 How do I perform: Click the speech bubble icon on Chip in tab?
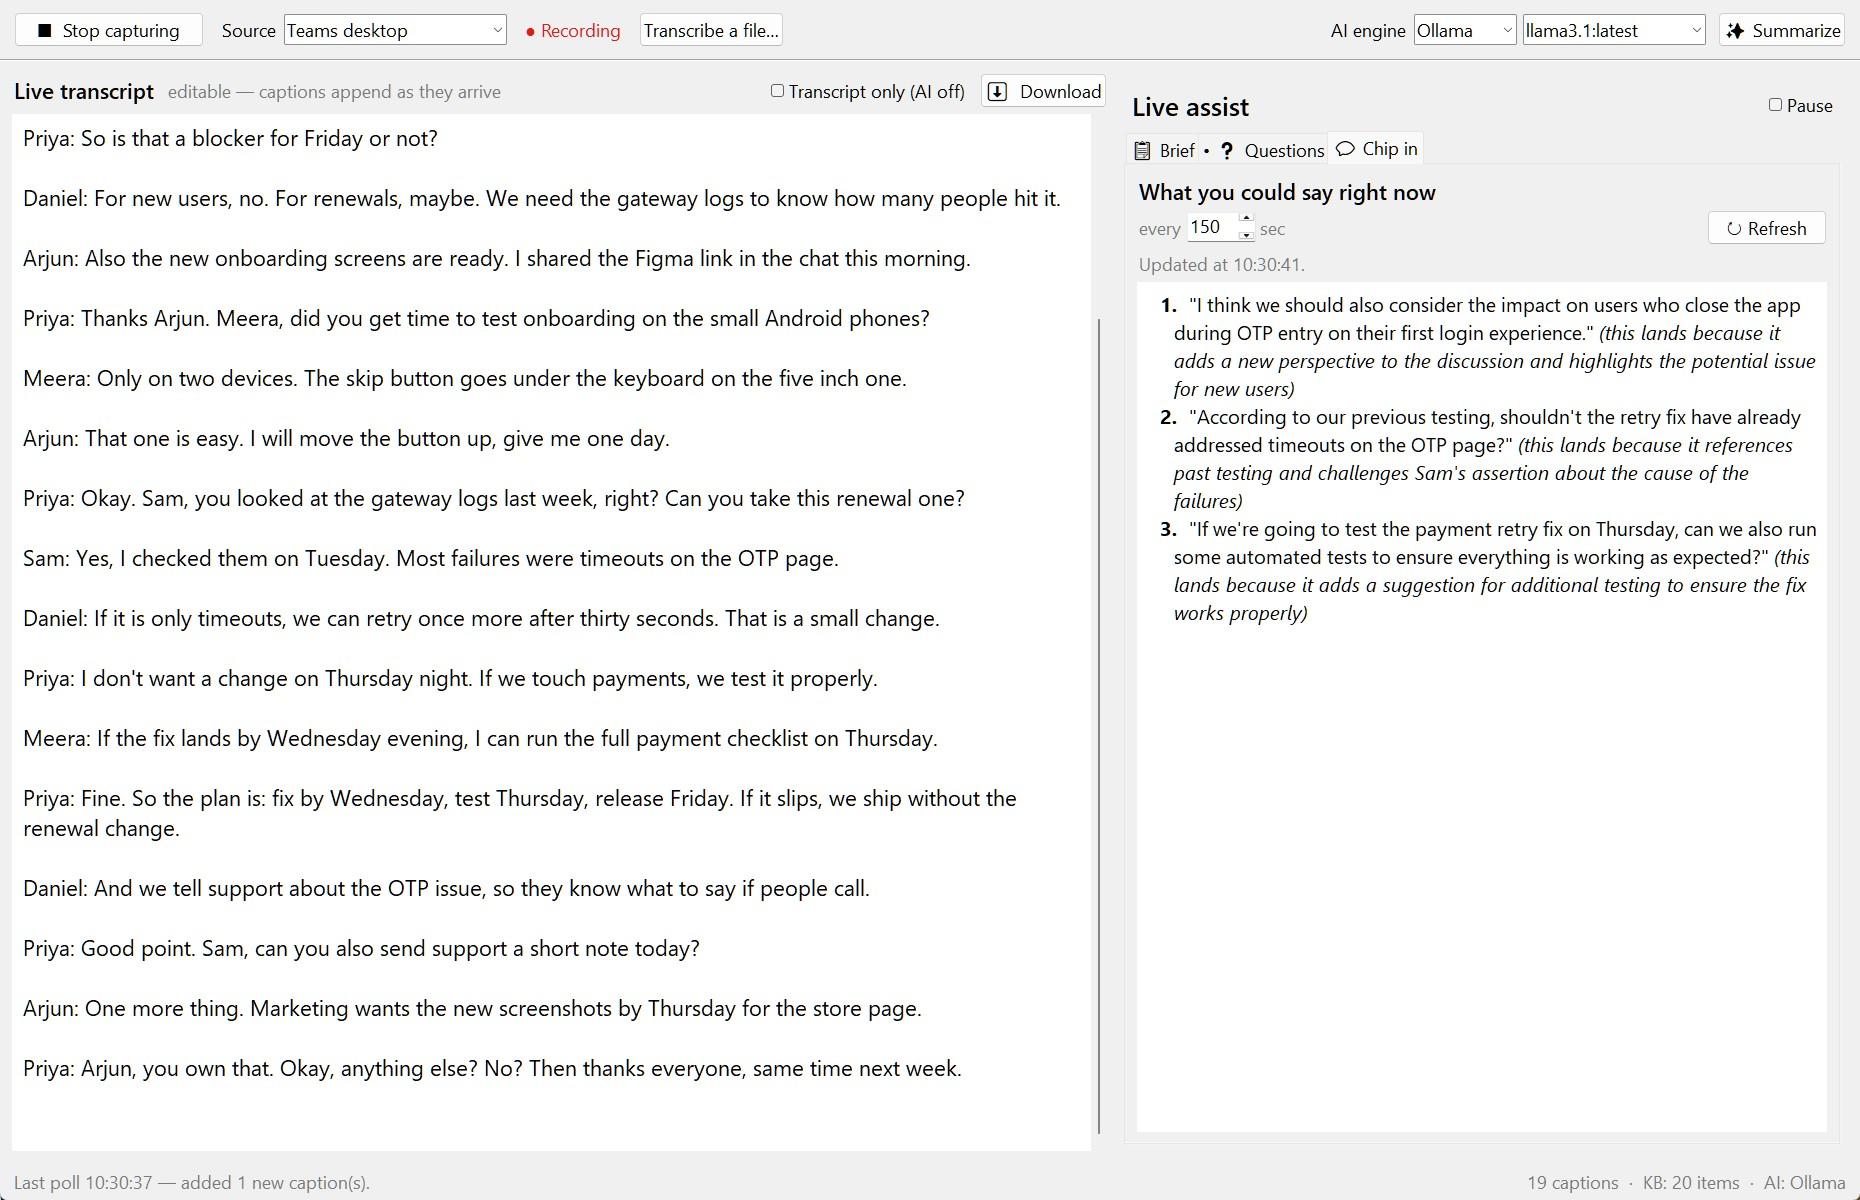1346,149
